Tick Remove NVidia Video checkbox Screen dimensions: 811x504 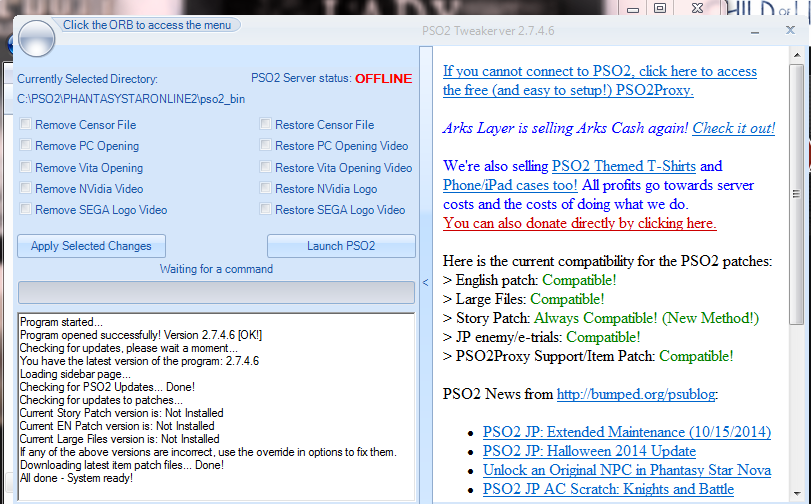click(x=25, y=188)
